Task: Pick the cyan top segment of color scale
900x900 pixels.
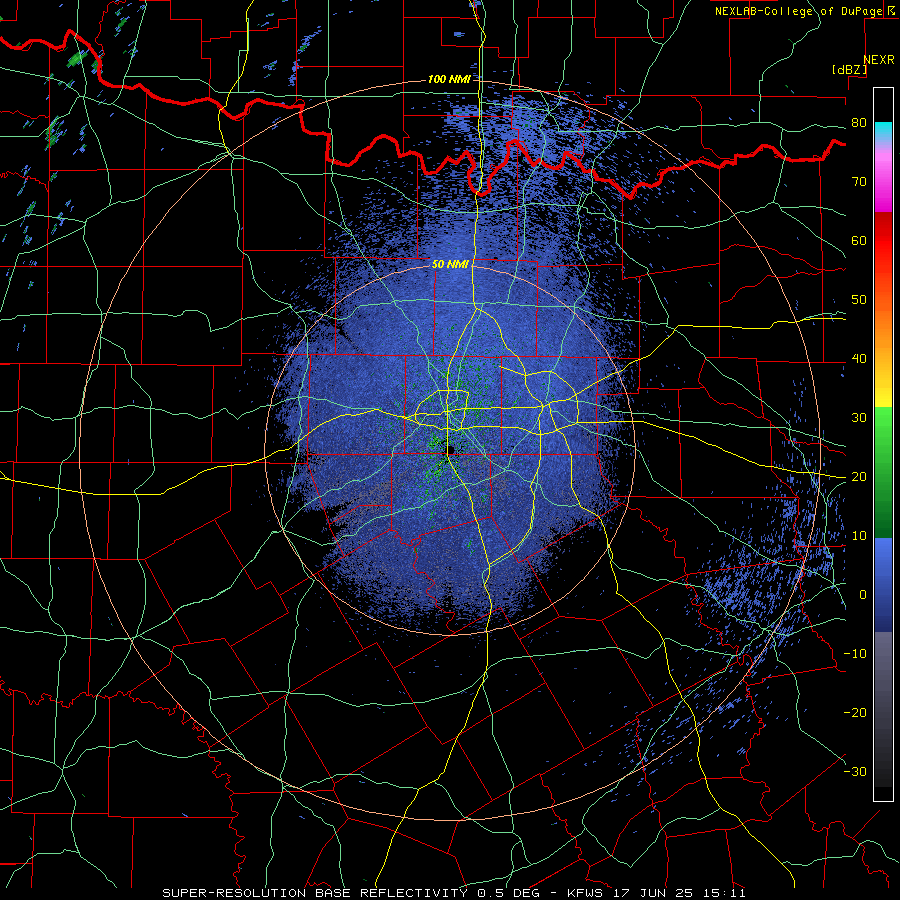Action: tap(883, 132)
